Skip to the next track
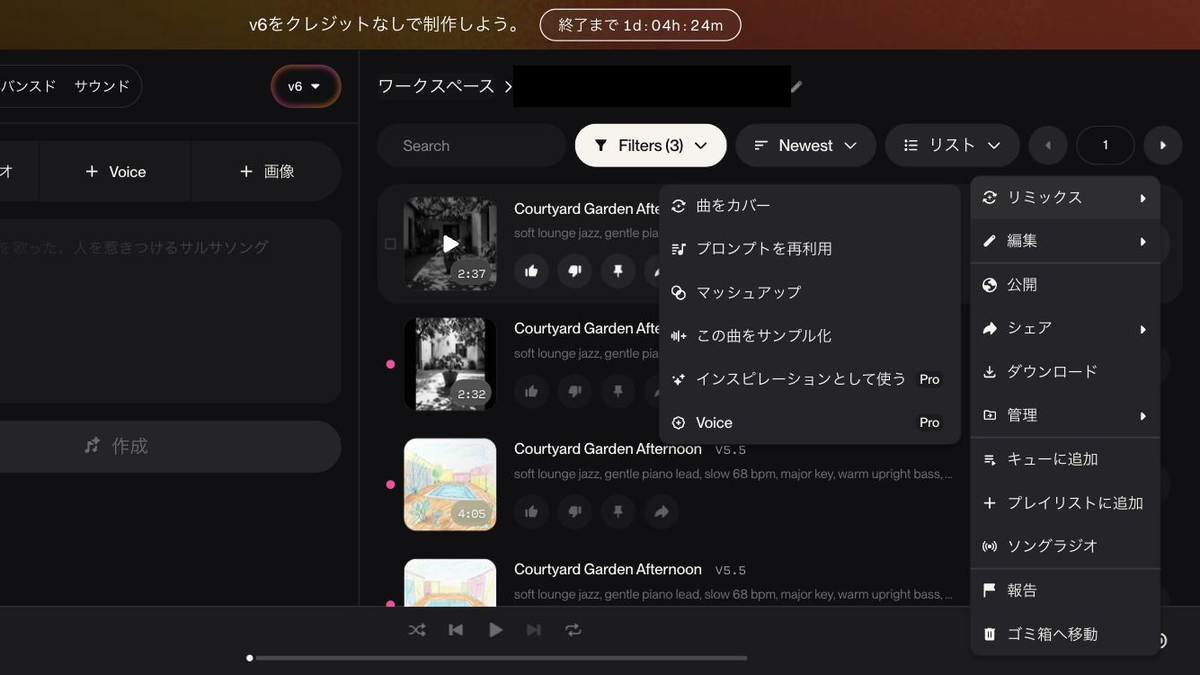 pyautogui.click(x=534, y=630)
